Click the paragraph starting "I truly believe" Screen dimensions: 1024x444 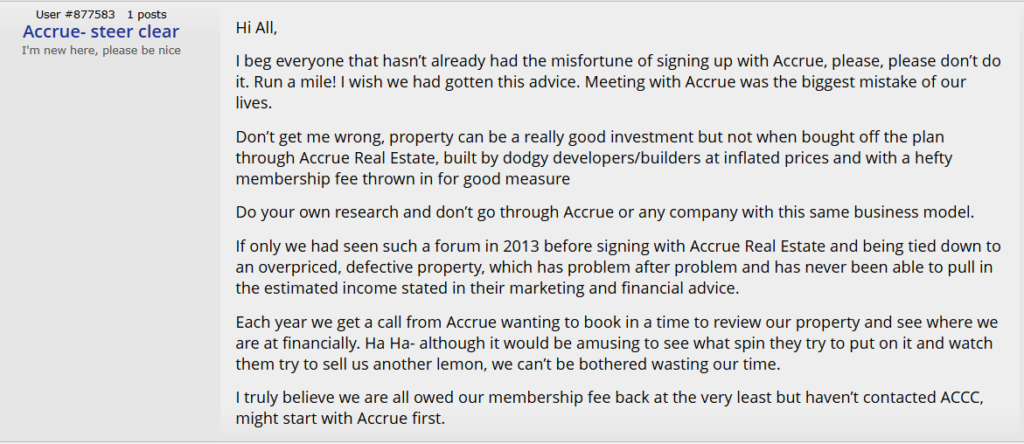tap(609, 407)
